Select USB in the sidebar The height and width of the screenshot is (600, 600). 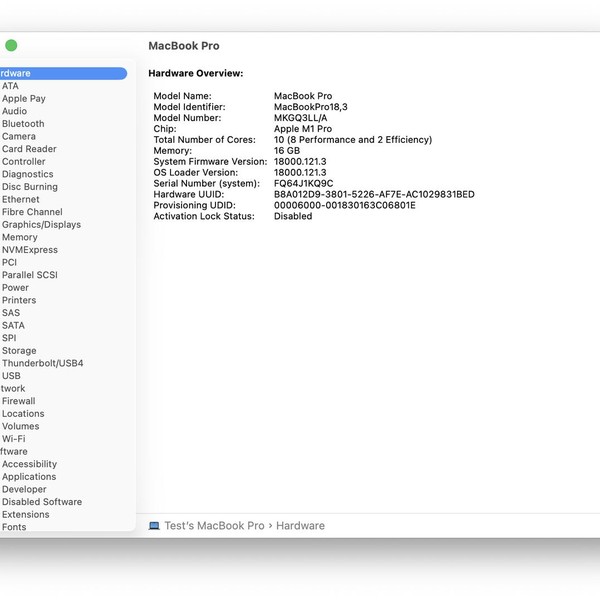11,376
